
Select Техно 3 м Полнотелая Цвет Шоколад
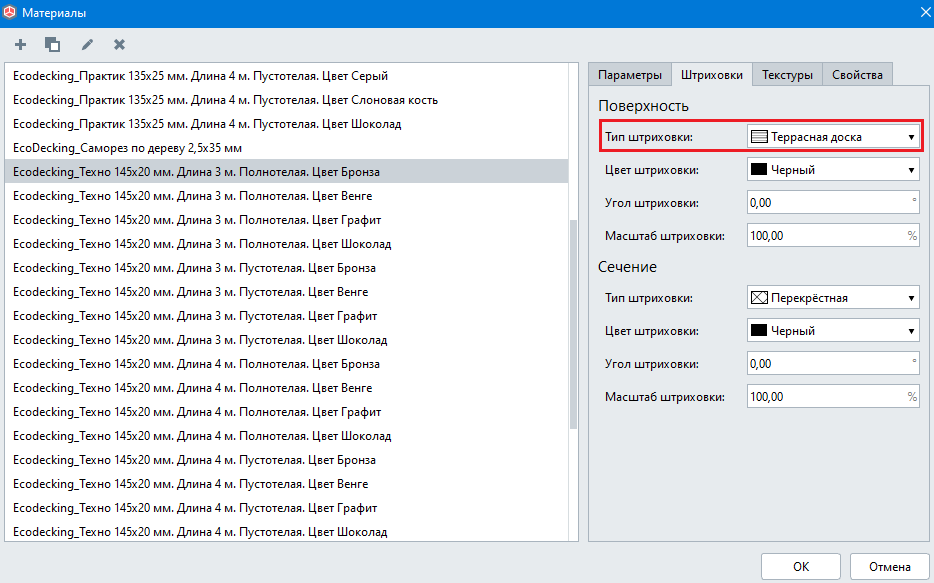pyautogui.click(x=287, y=244)
